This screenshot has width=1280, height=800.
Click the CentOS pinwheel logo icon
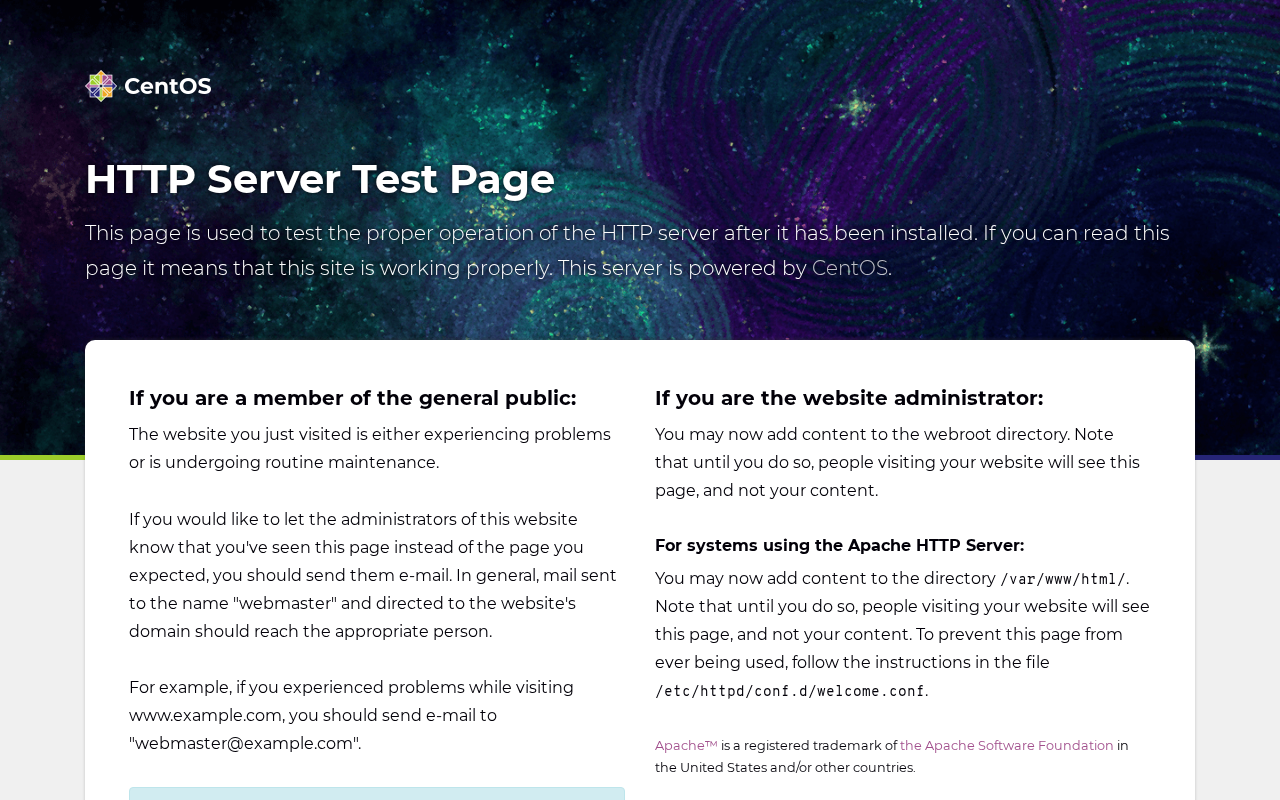point(101,86)
